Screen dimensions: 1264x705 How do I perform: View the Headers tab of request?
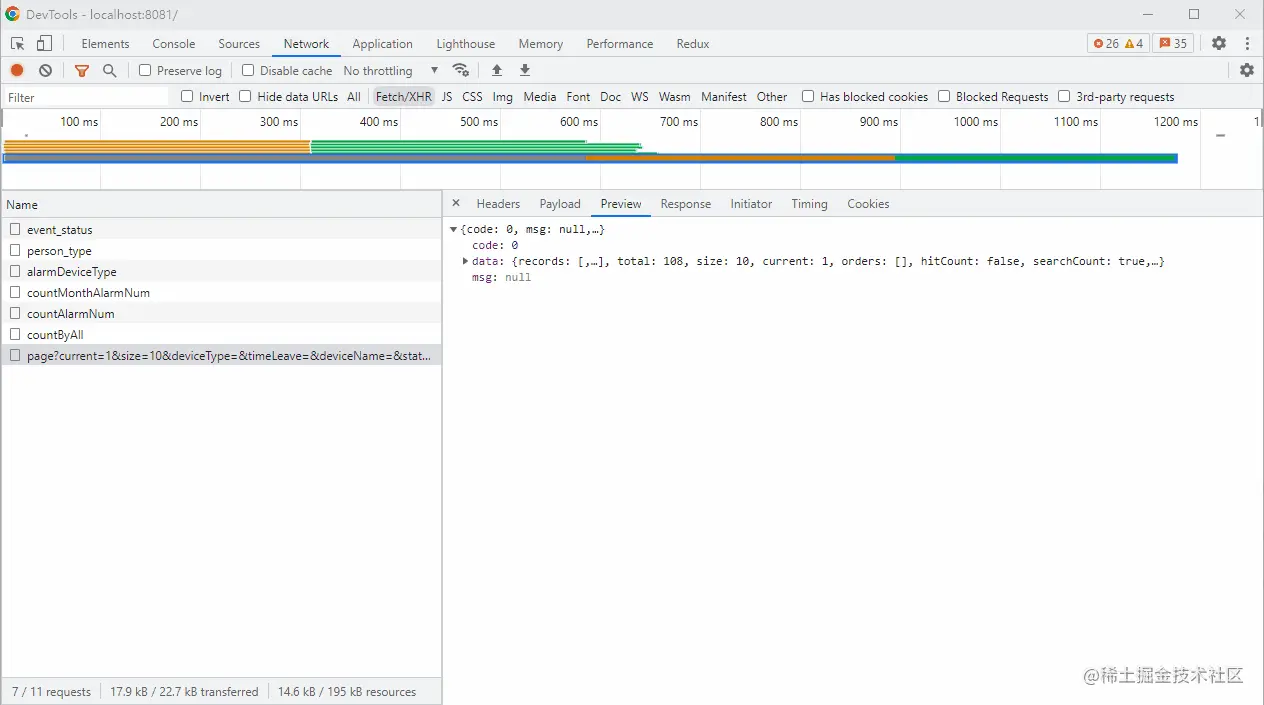(x=498, y=203)
